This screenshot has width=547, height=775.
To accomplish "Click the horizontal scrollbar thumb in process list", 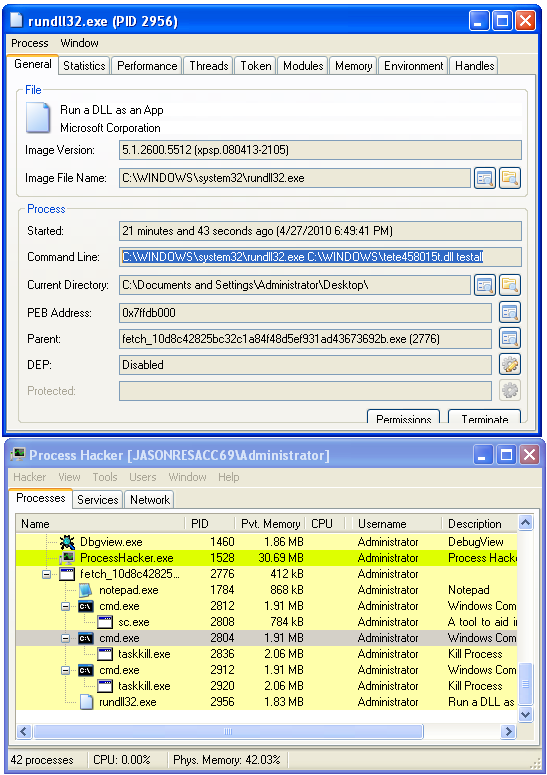I will [228, 732].
